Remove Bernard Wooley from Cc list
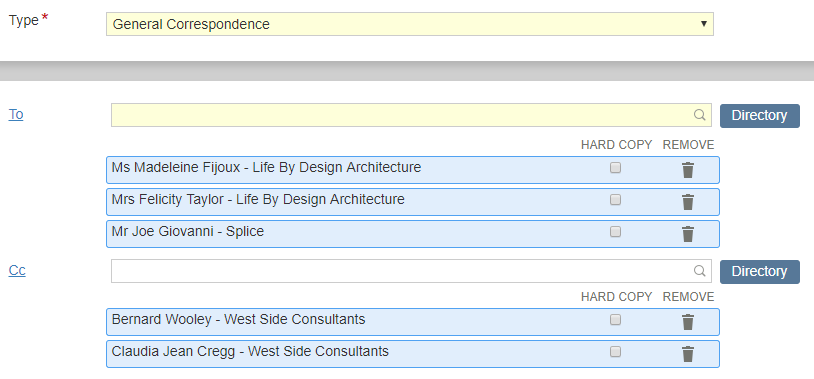This screenshot has height=379, width=814. [688, 322]
